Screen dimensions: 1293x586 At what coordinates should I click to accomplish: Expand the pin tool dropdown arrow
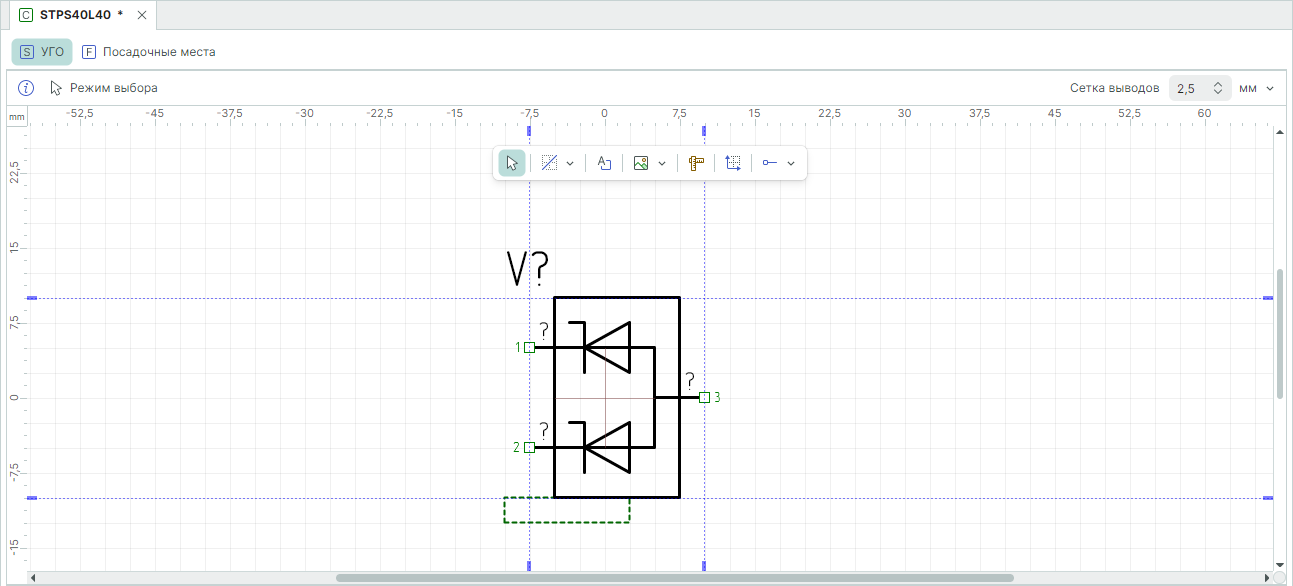(791, 163)
